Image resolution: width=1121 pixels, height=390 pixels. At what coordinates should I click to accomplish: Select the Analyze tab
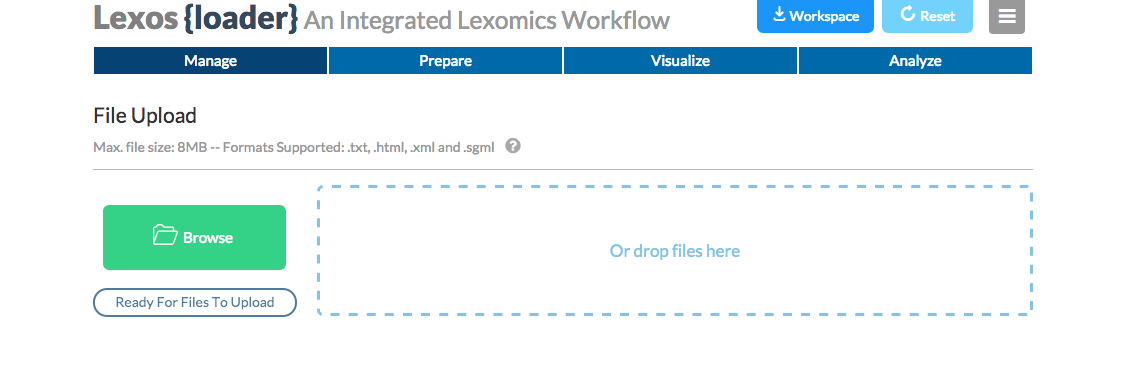click(915, 61)
